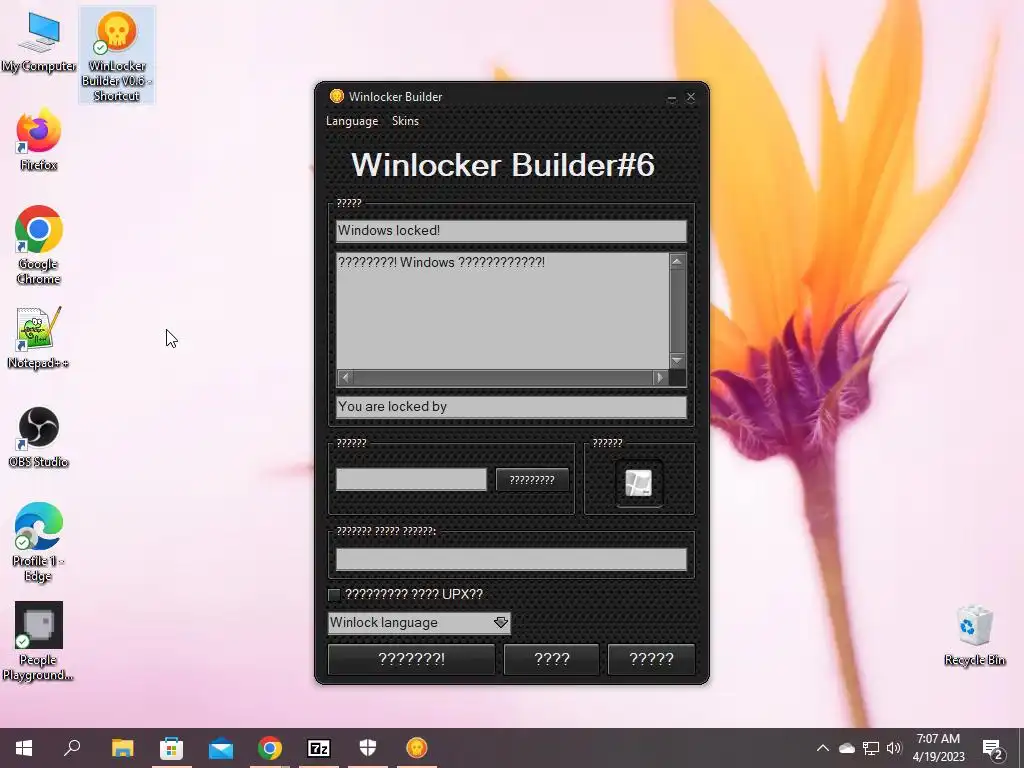Click inside the large message text area
The image size is (1024, 768).
click(x=502, y=311)
